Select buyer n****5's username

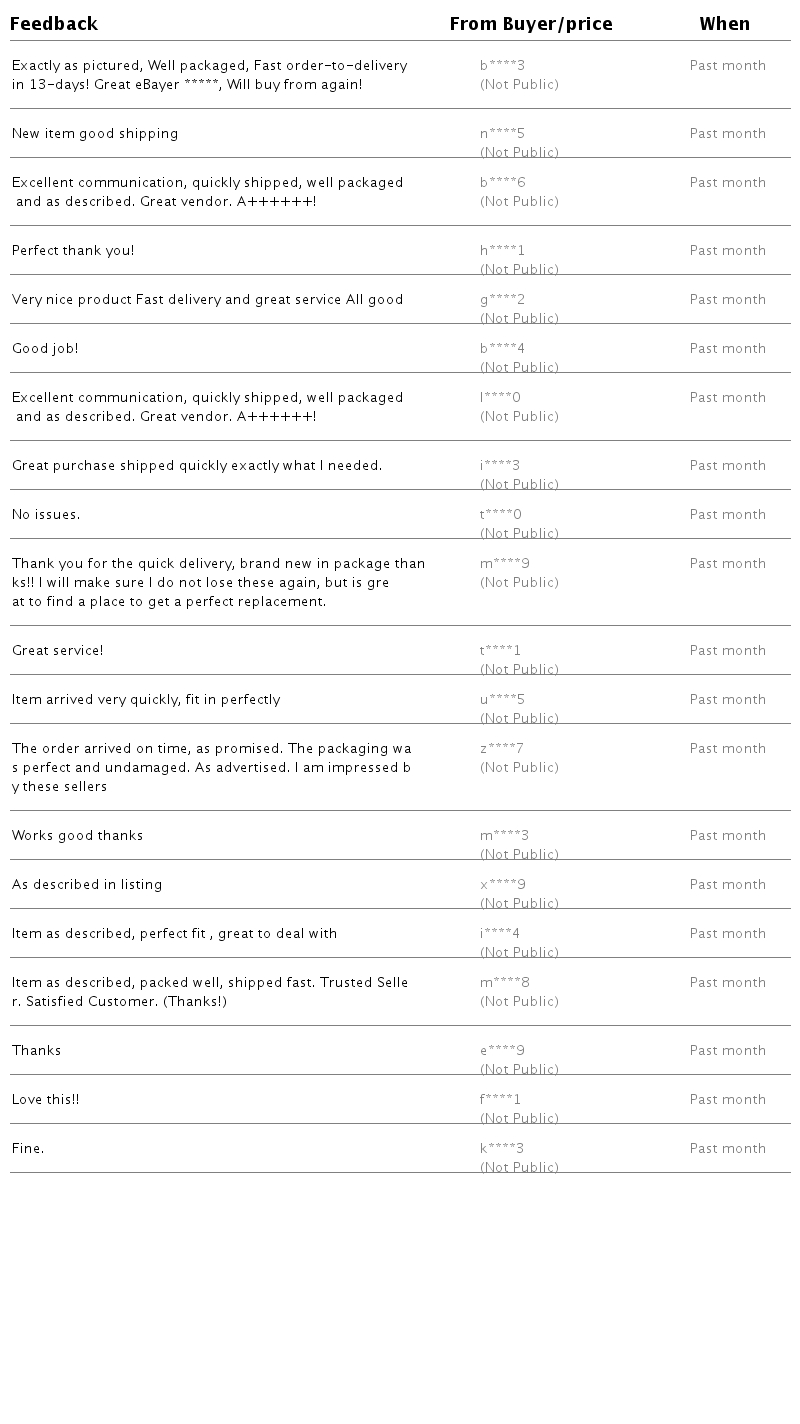[x=502, y=134]
